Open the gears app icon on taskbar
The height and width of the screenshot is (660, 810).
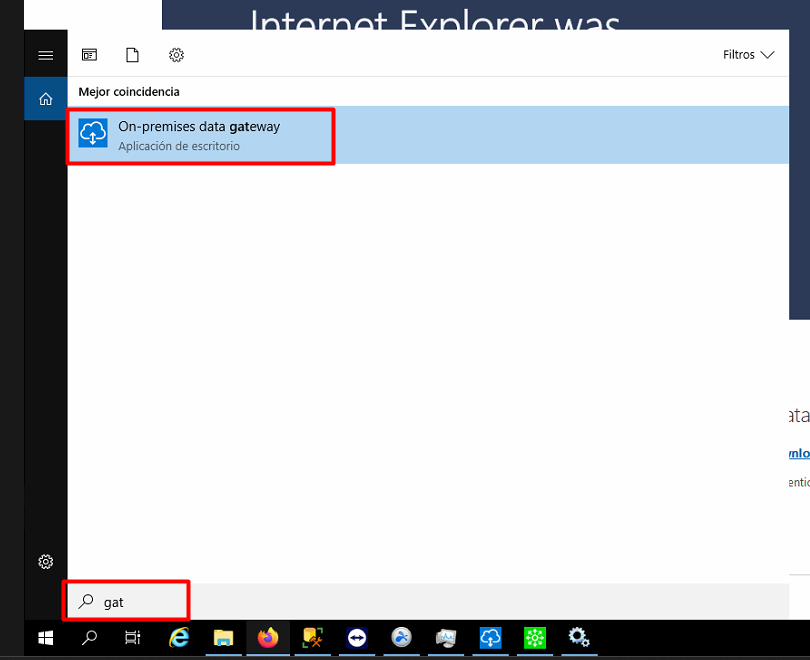click(579, 638)
